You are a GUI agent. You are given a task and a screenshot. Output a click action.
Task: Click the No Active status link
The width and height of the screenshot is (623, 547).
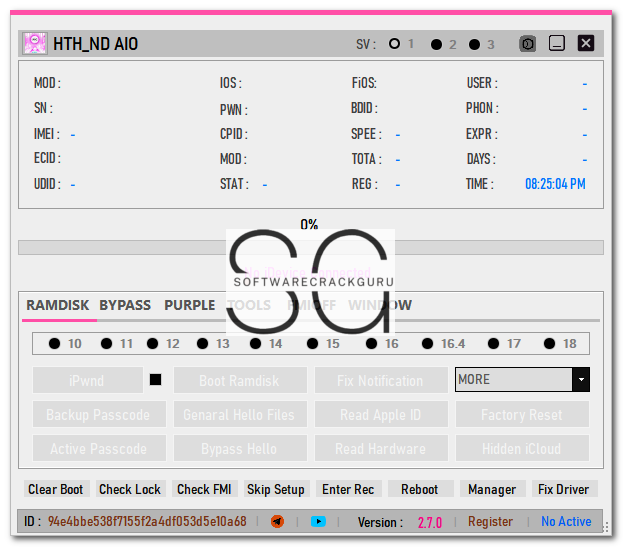[566, 522]
